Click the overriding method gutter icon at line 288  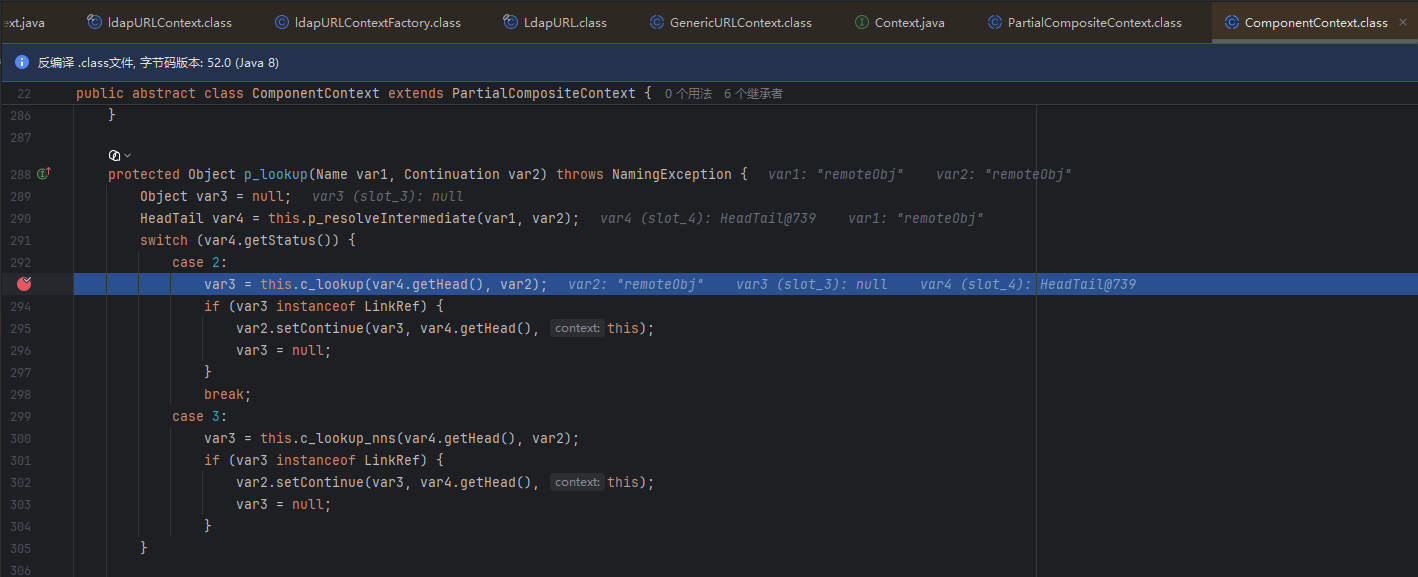tap(43, 174)
